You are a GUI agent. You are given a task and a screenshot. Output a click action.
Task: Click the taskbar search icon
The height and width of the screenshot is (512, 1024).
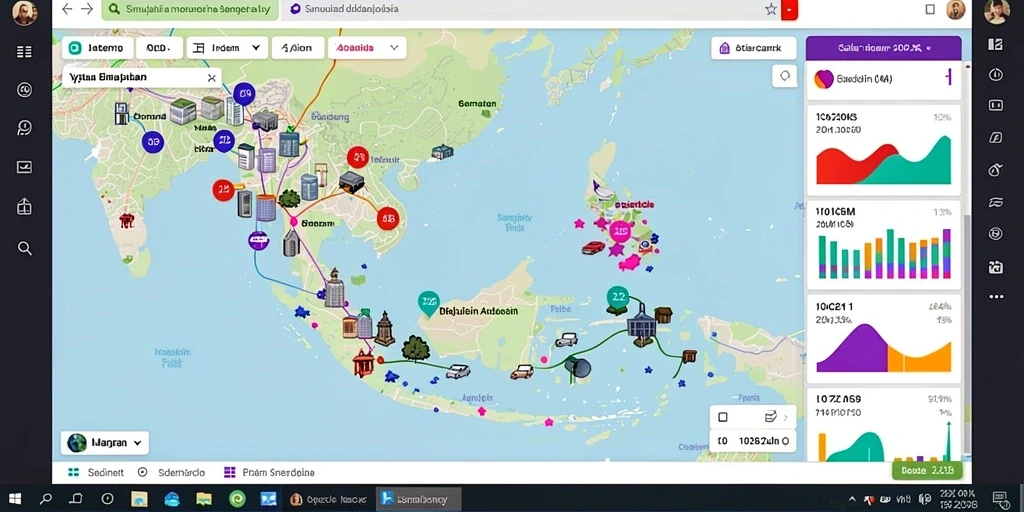click(46, 500)
